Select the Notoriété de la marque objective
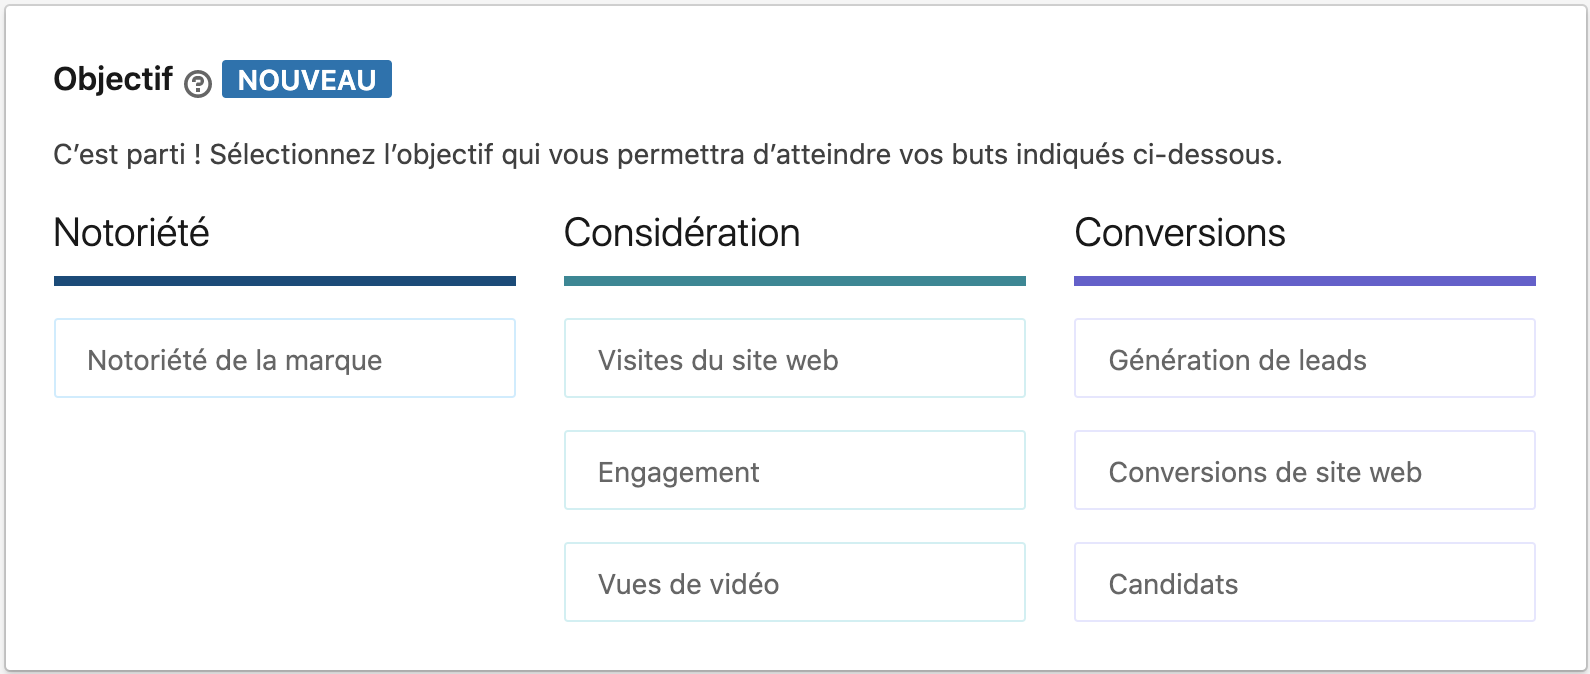The image size is (1590, 674). [x=285, y=359]
